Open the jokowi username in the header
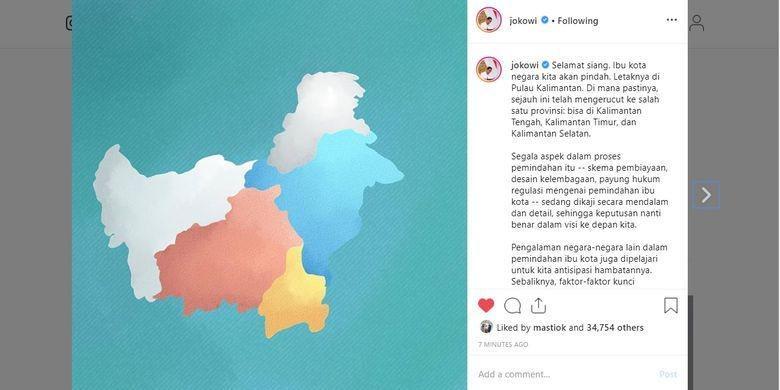The width and height of the screenshot is (780, 390). pos(523,21)
